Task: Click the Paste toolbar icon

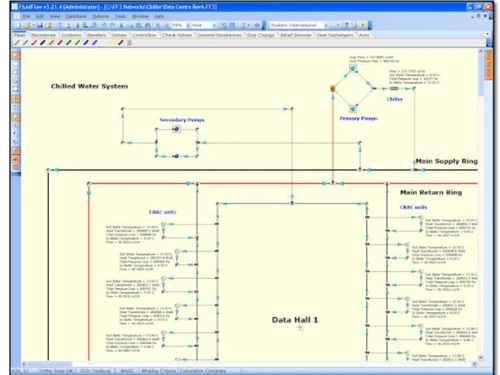Action: 139,25
